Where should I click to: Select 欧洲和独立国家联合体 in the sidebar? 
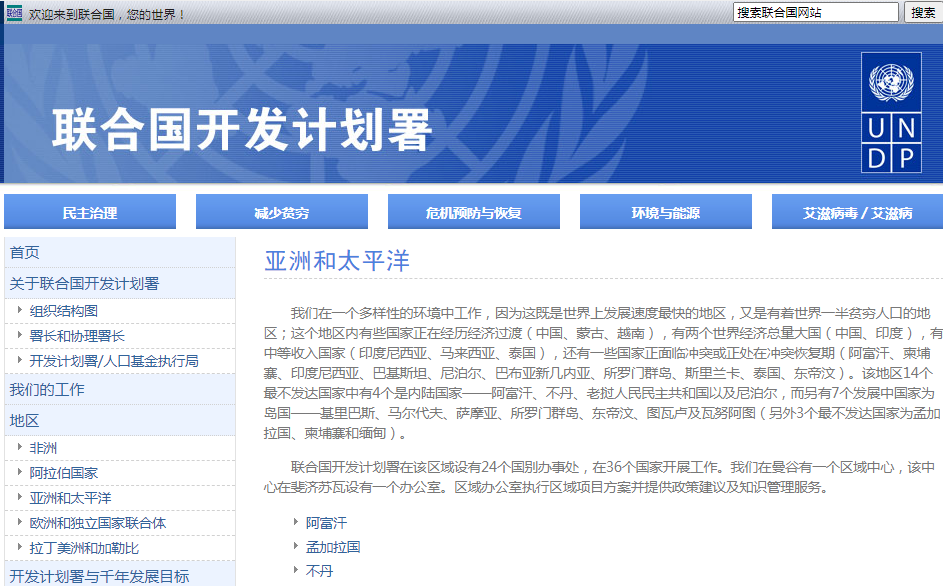tap(98, 523)
